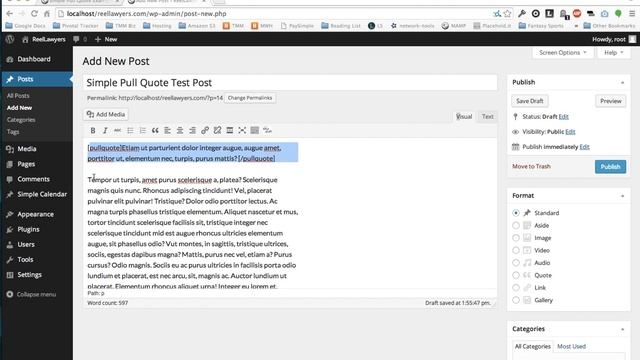Align text left
The width and height of the screenshot is (640, 360).
pos(167,131)
